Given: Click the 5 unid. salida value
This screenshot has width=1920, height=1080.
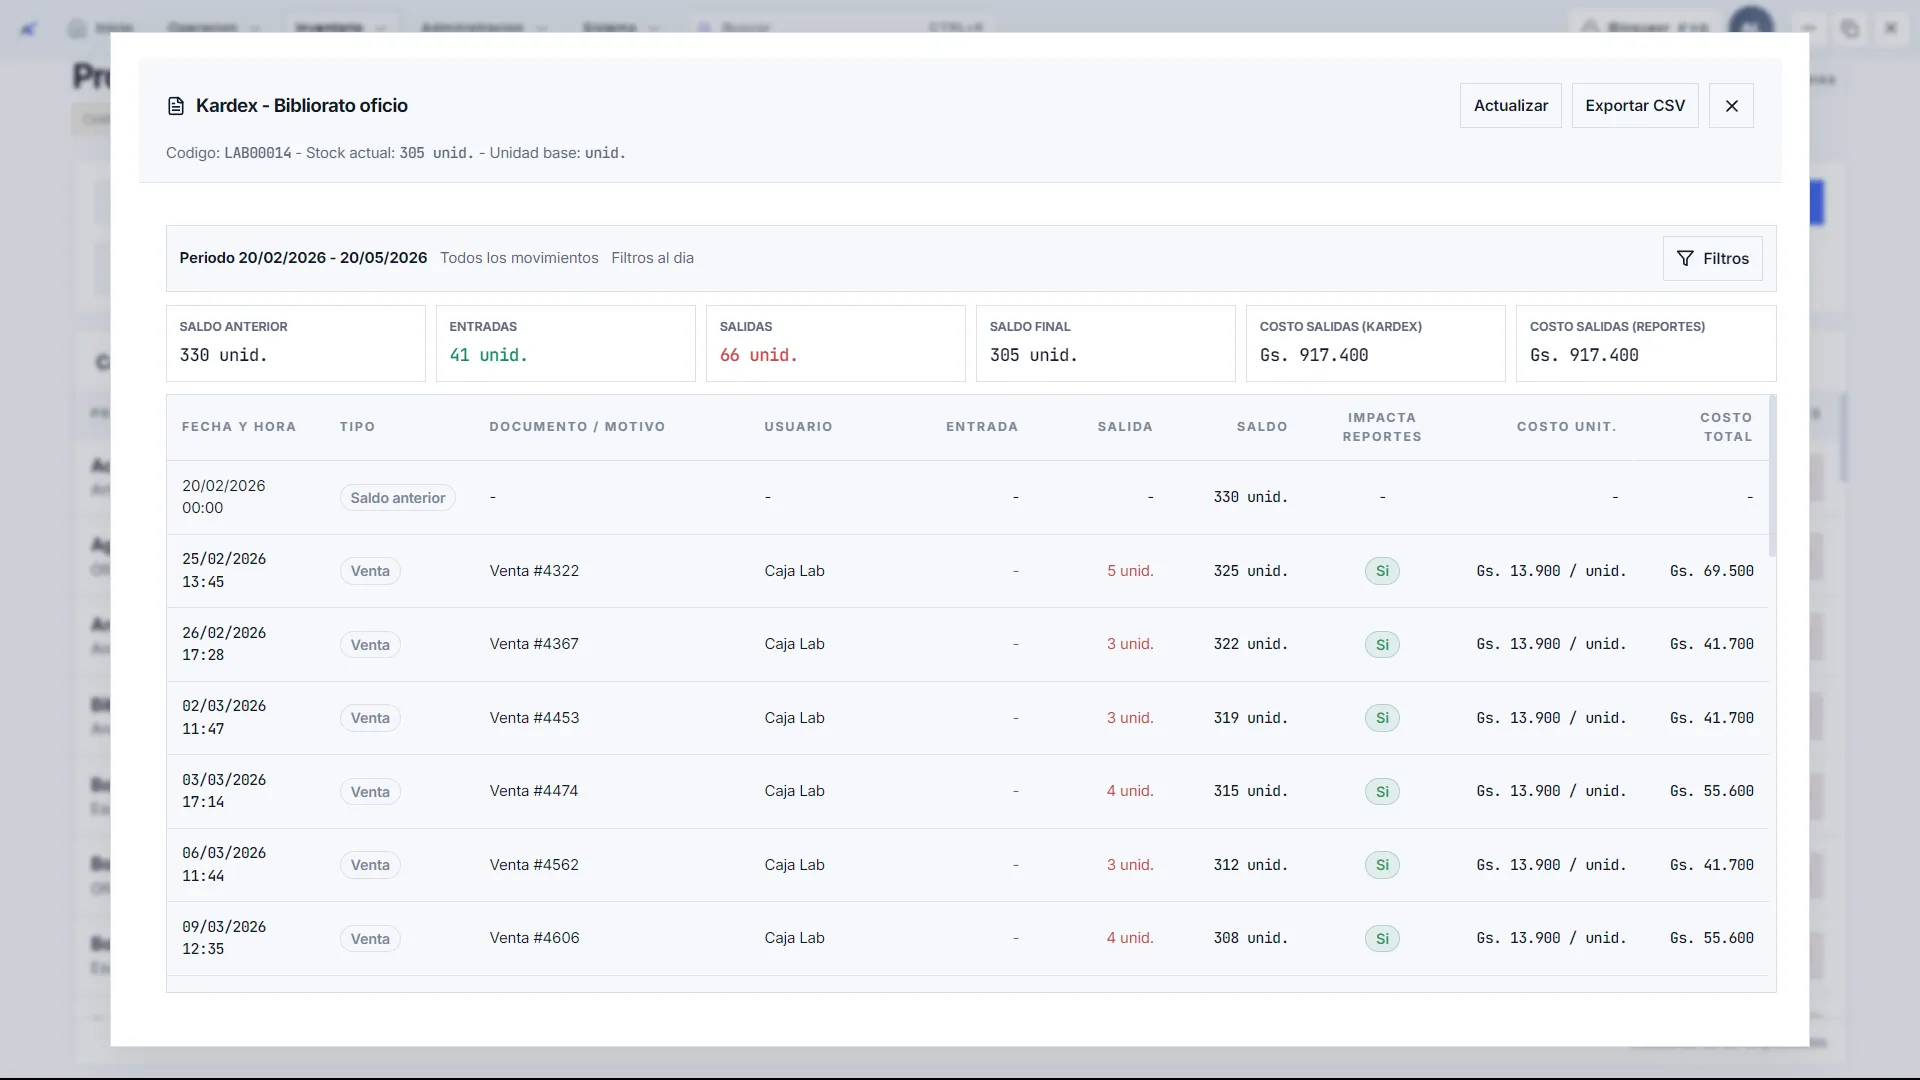Looking at the screenshot, I should point(1130,571).
